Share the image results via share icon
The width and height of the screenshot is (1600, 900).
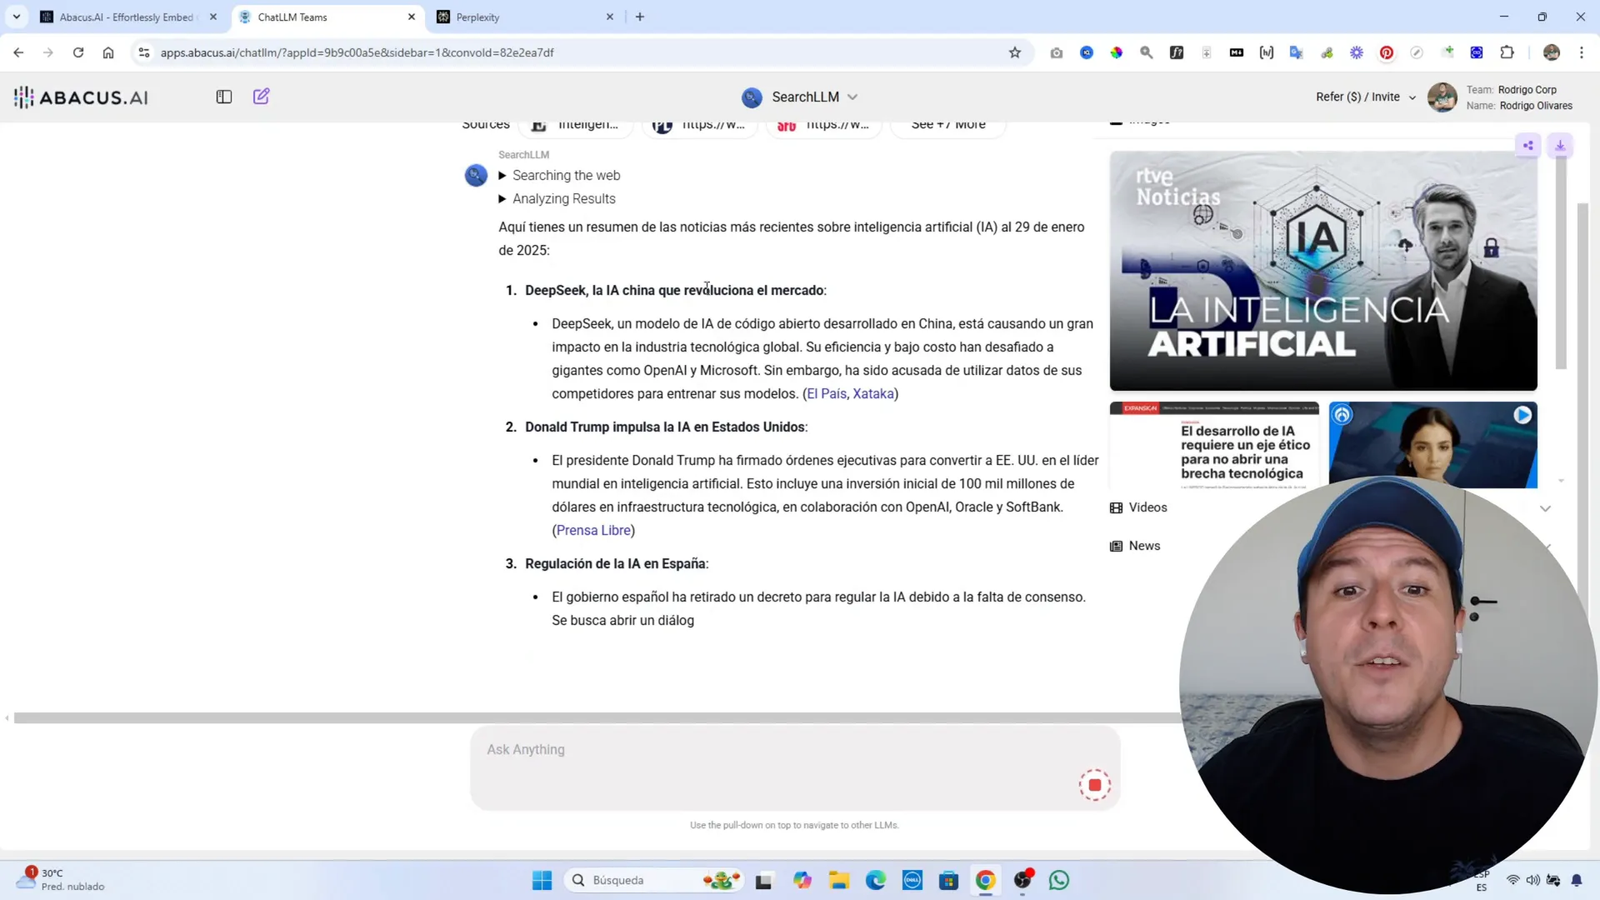click(x=1528, y=145)
